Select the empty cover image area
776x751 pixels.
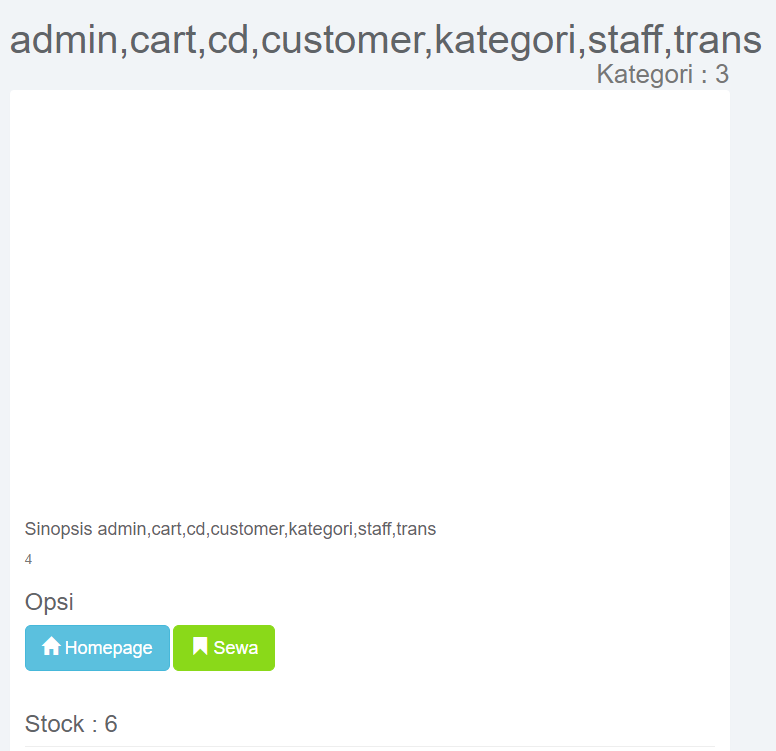pos(370,300)
